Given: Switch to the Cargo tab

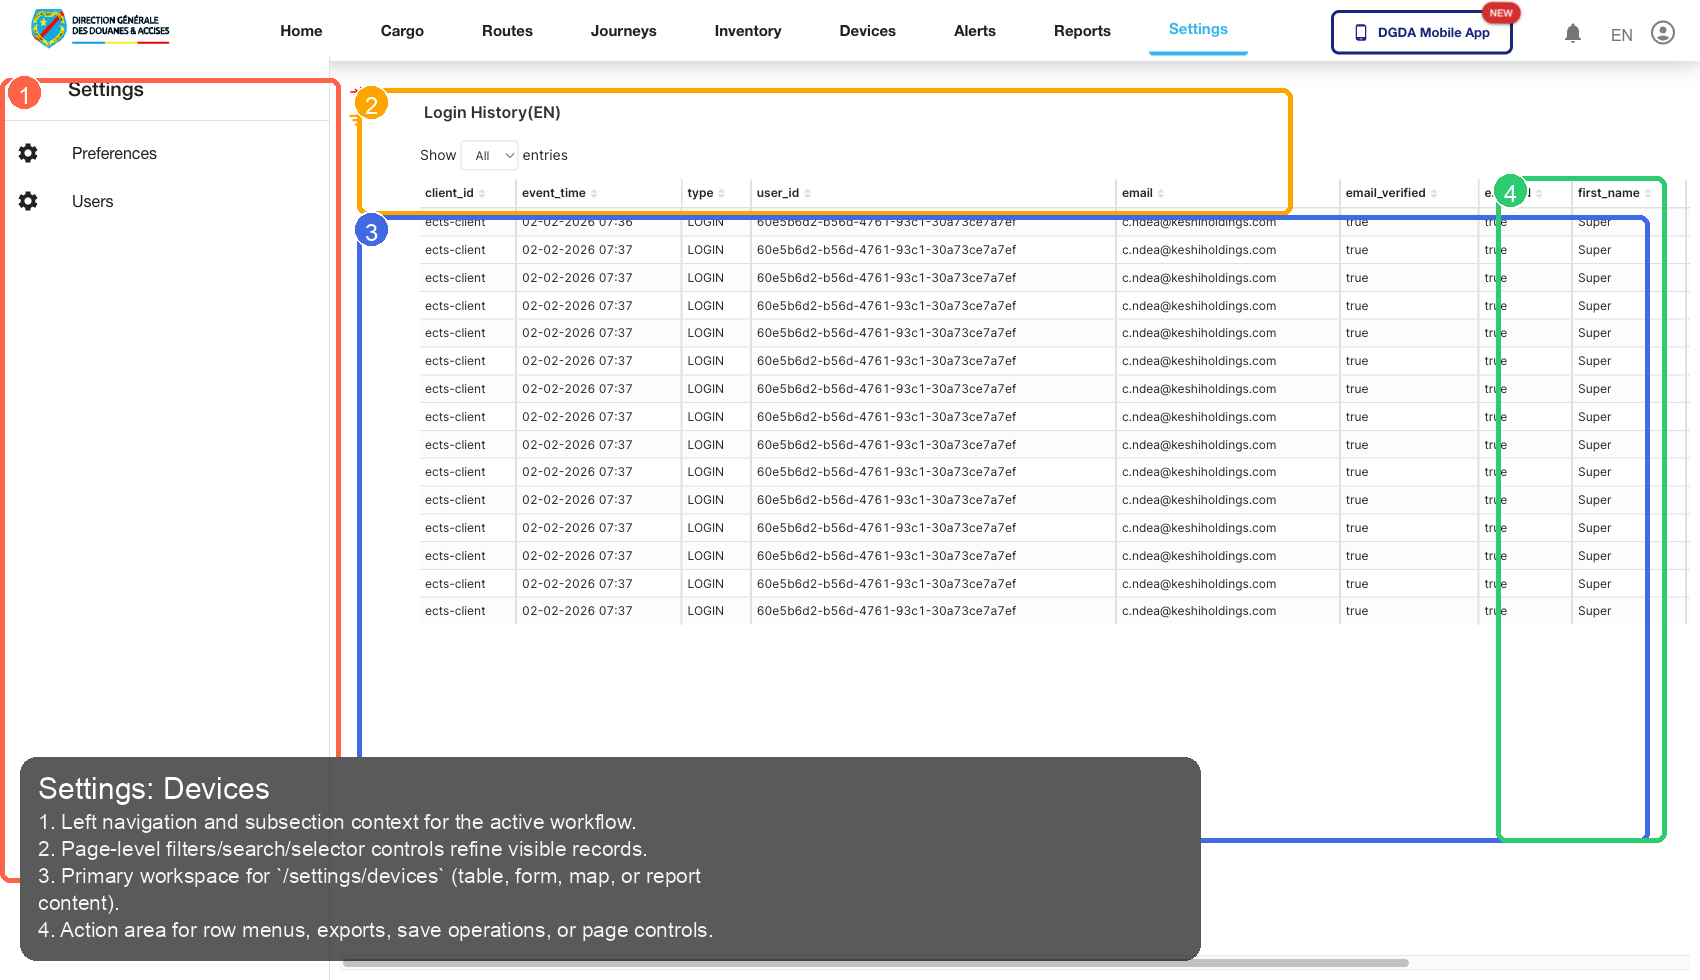Looking at the screenshot, I should [x=402, y=31].
